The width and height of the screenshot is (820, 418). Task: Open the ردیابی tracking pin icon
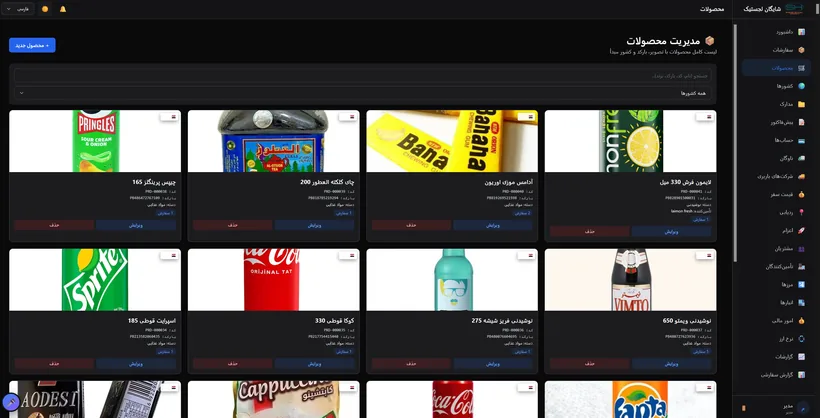[801, 212]
